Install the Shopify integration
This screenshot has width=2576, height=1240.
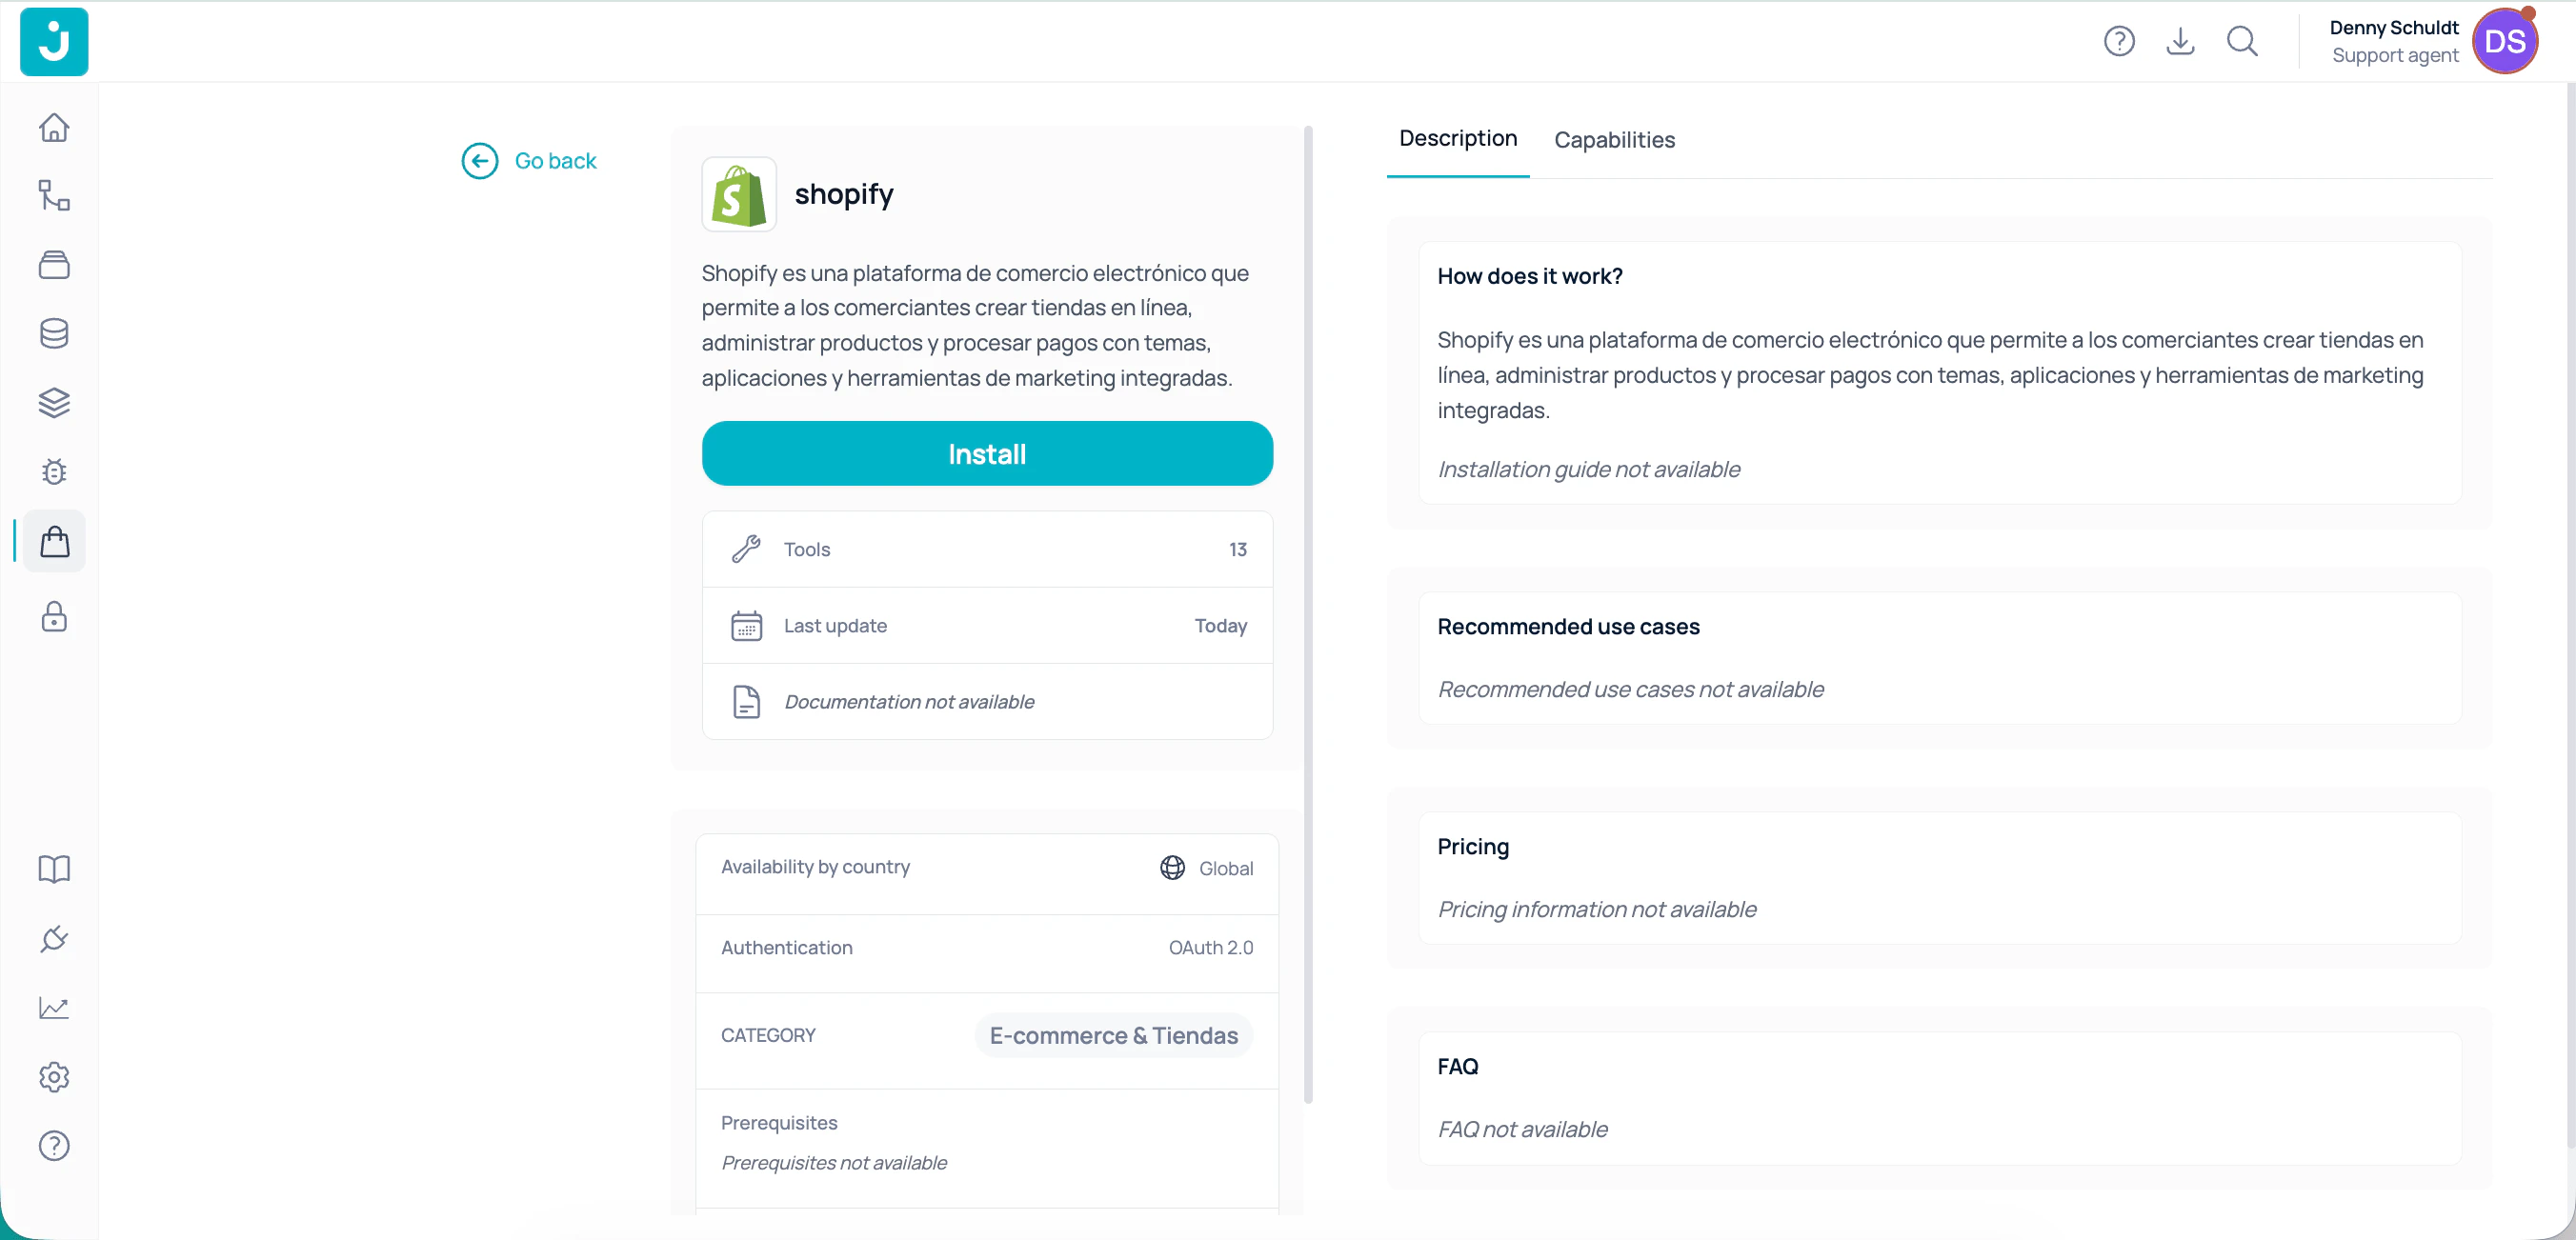(x=987, y=453)
